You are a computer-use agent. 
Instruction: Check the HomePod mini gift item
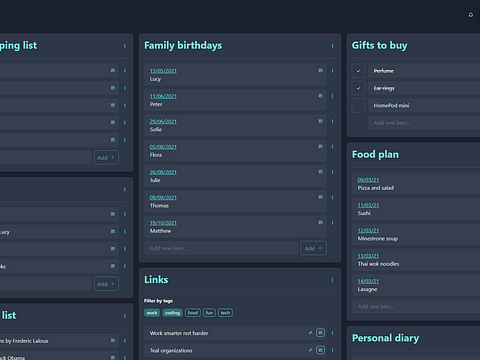click(x=359, y=105)
